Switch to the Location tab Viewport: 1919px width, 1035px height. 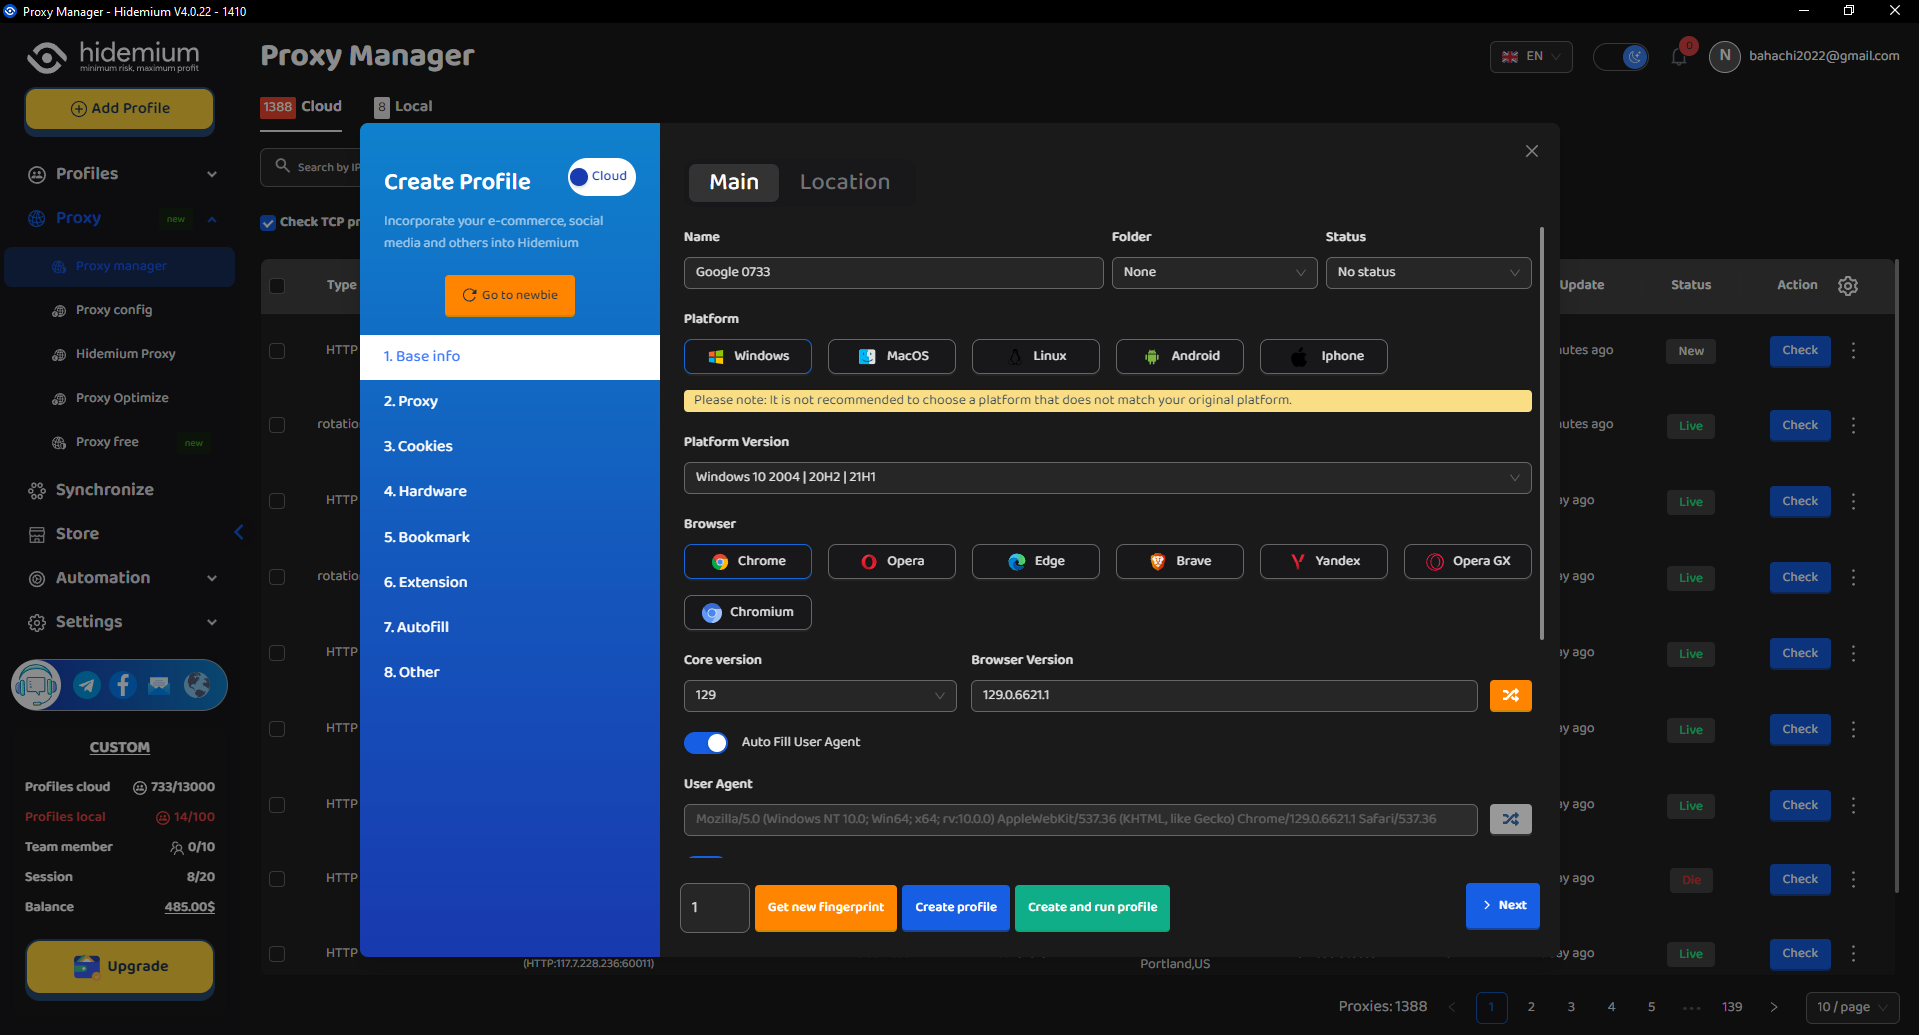click(845, 183)
